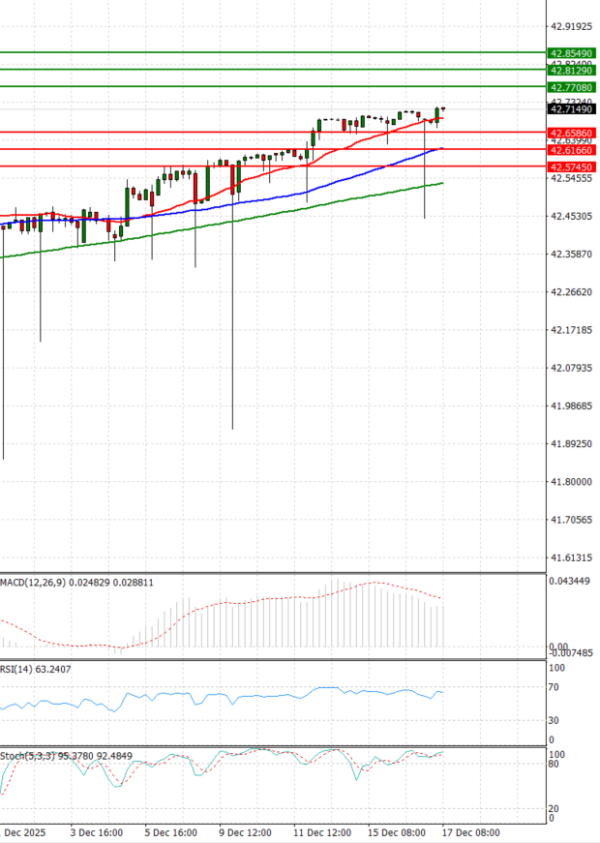Click the green 42.85490 resistance price label
Viewport: 600px width, 843px height.
[572, 52]
